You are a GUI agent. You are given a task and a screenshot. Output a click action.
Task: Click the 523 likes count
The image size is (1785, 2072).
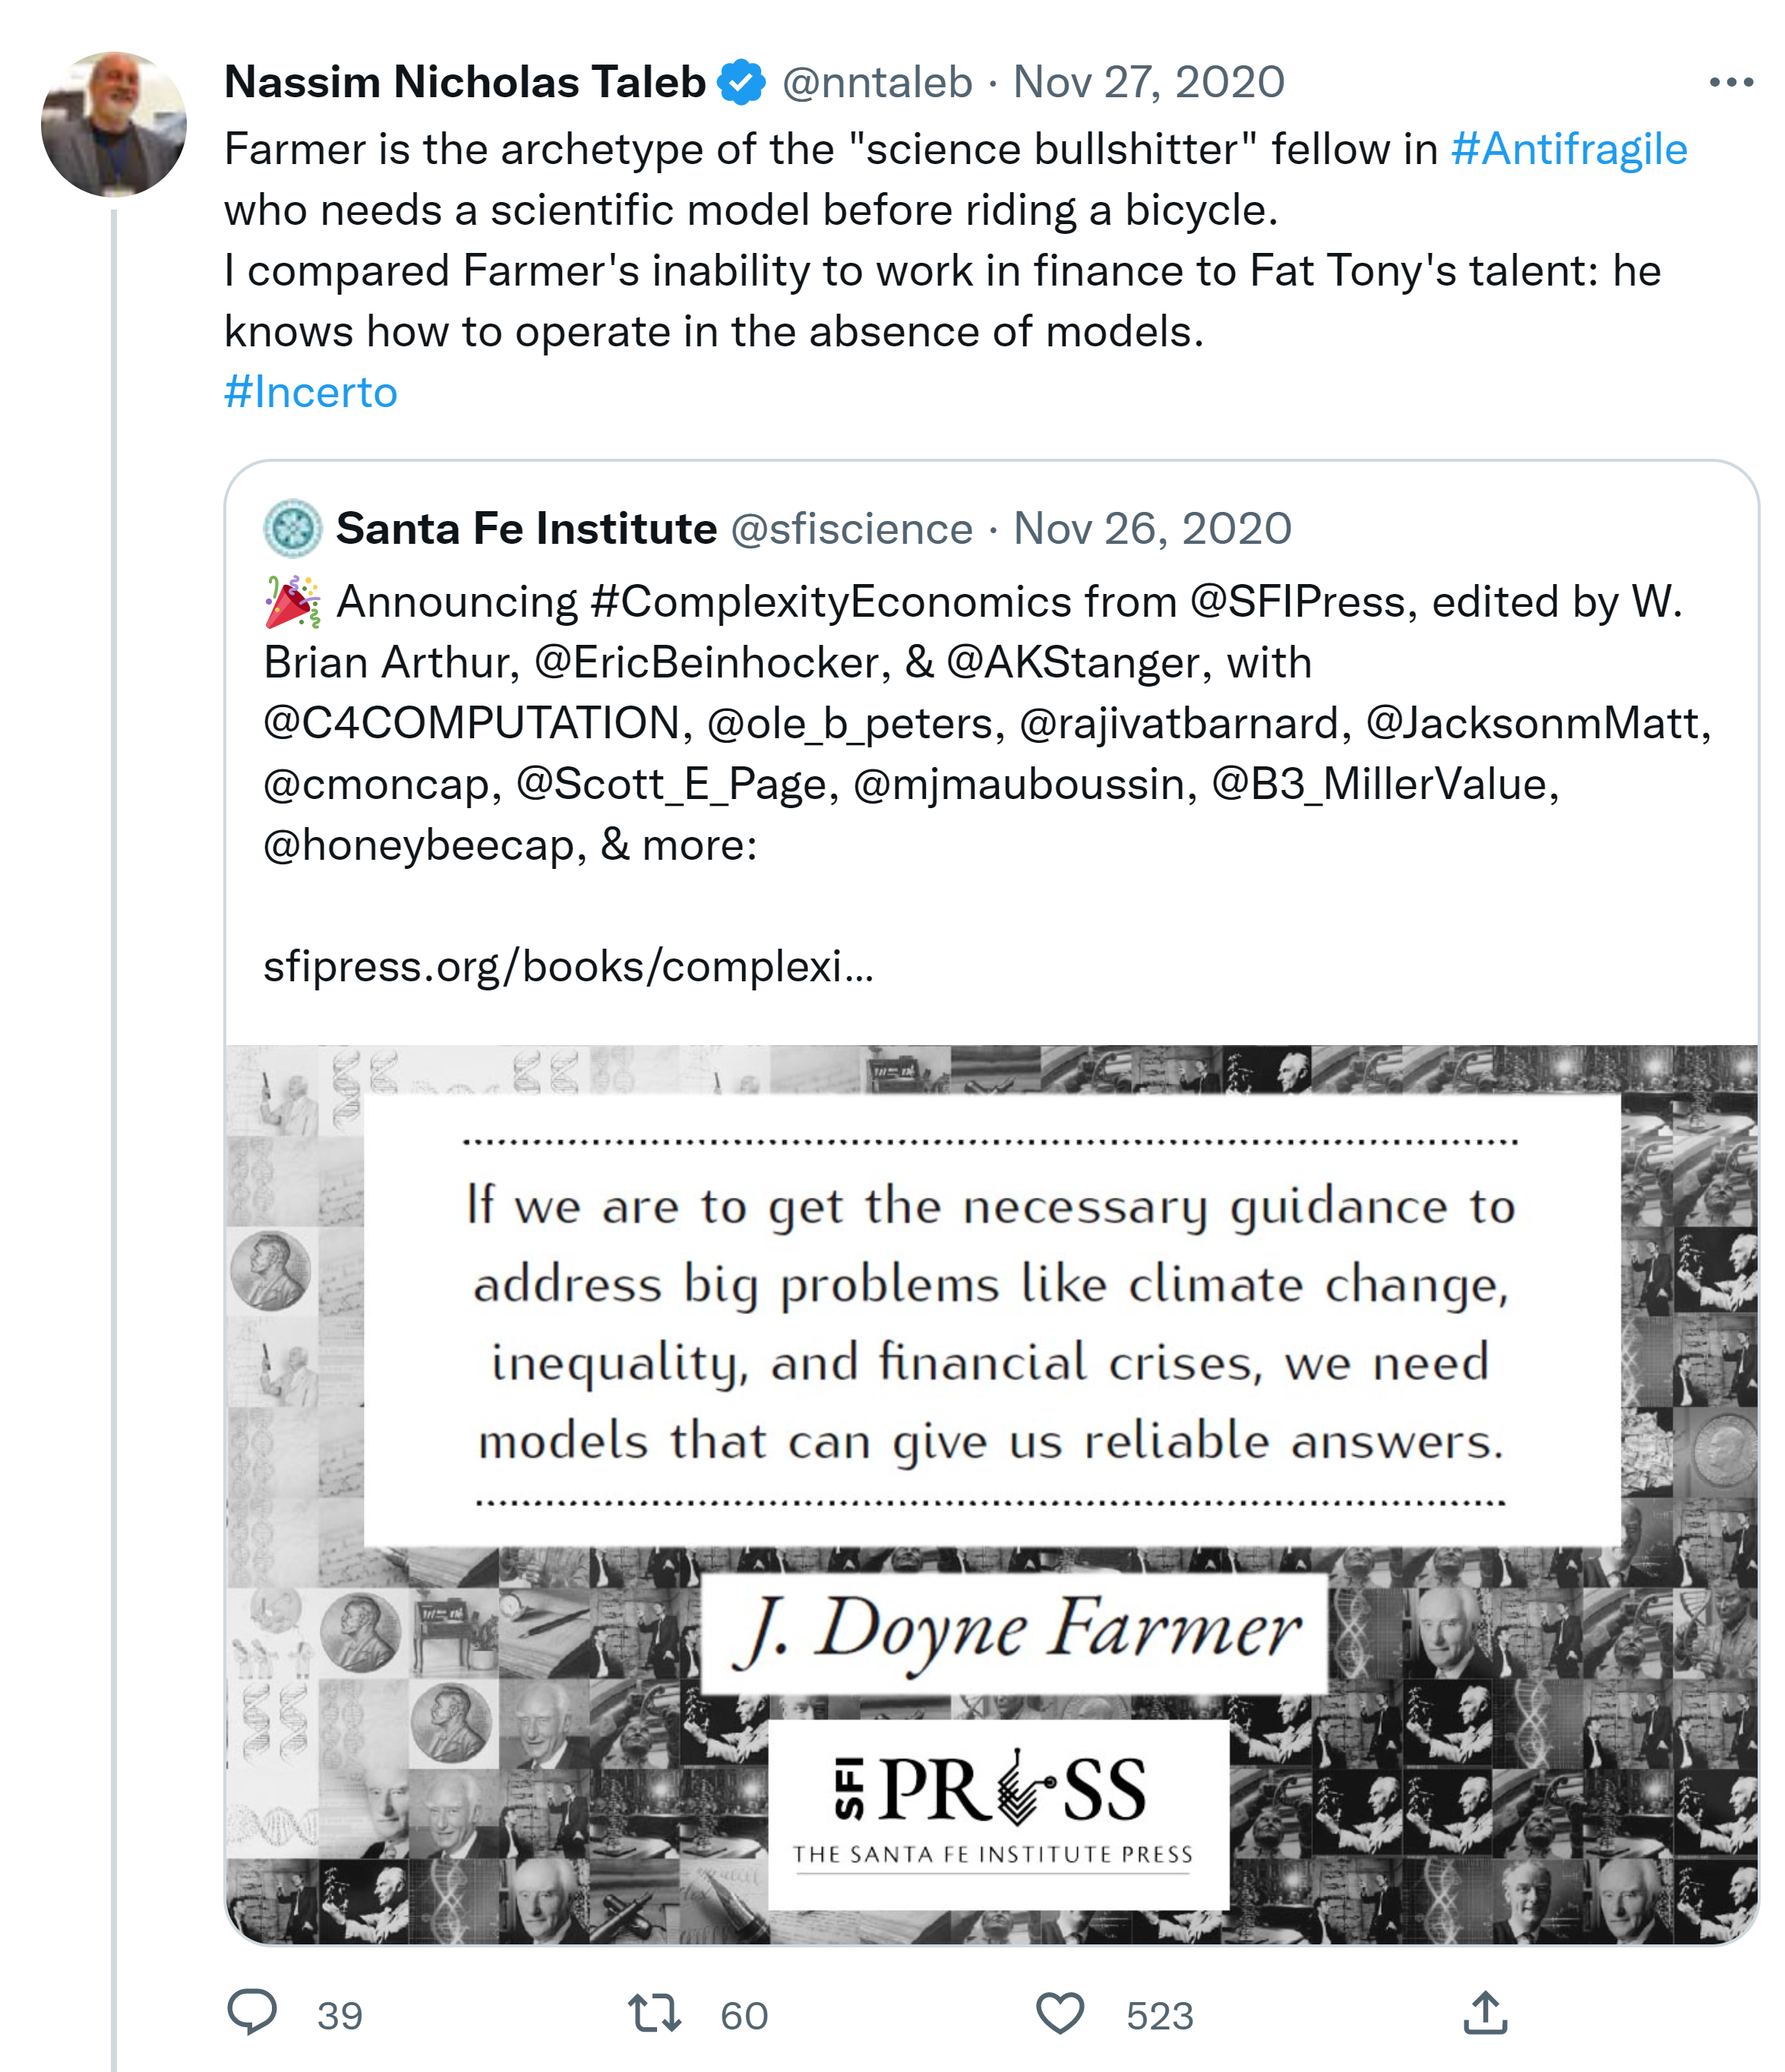1159,2016
